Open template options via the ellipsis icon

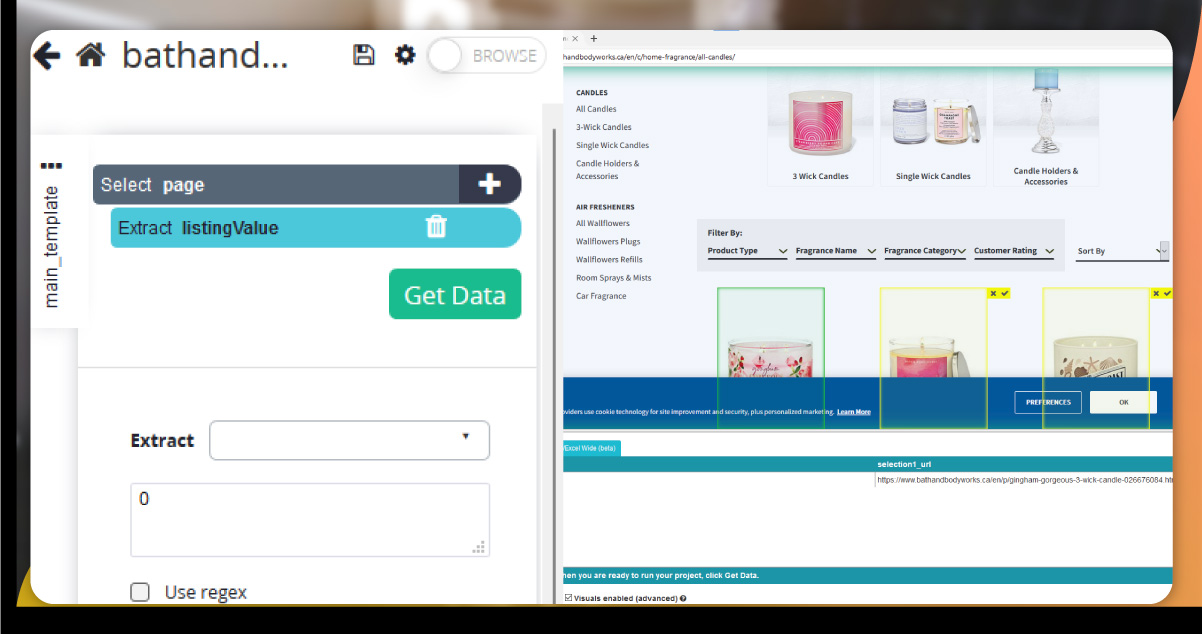pyautogui.click(x=52, y=166)
